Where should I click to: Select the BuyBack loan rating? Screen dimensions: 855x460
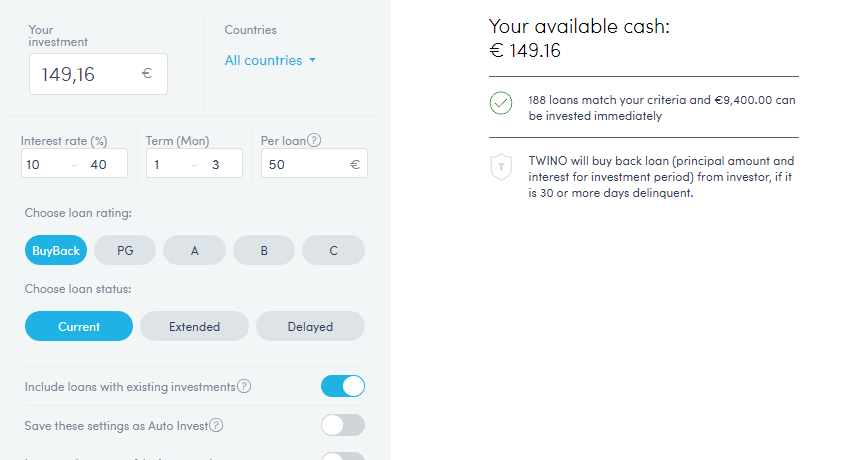(56, 251)
